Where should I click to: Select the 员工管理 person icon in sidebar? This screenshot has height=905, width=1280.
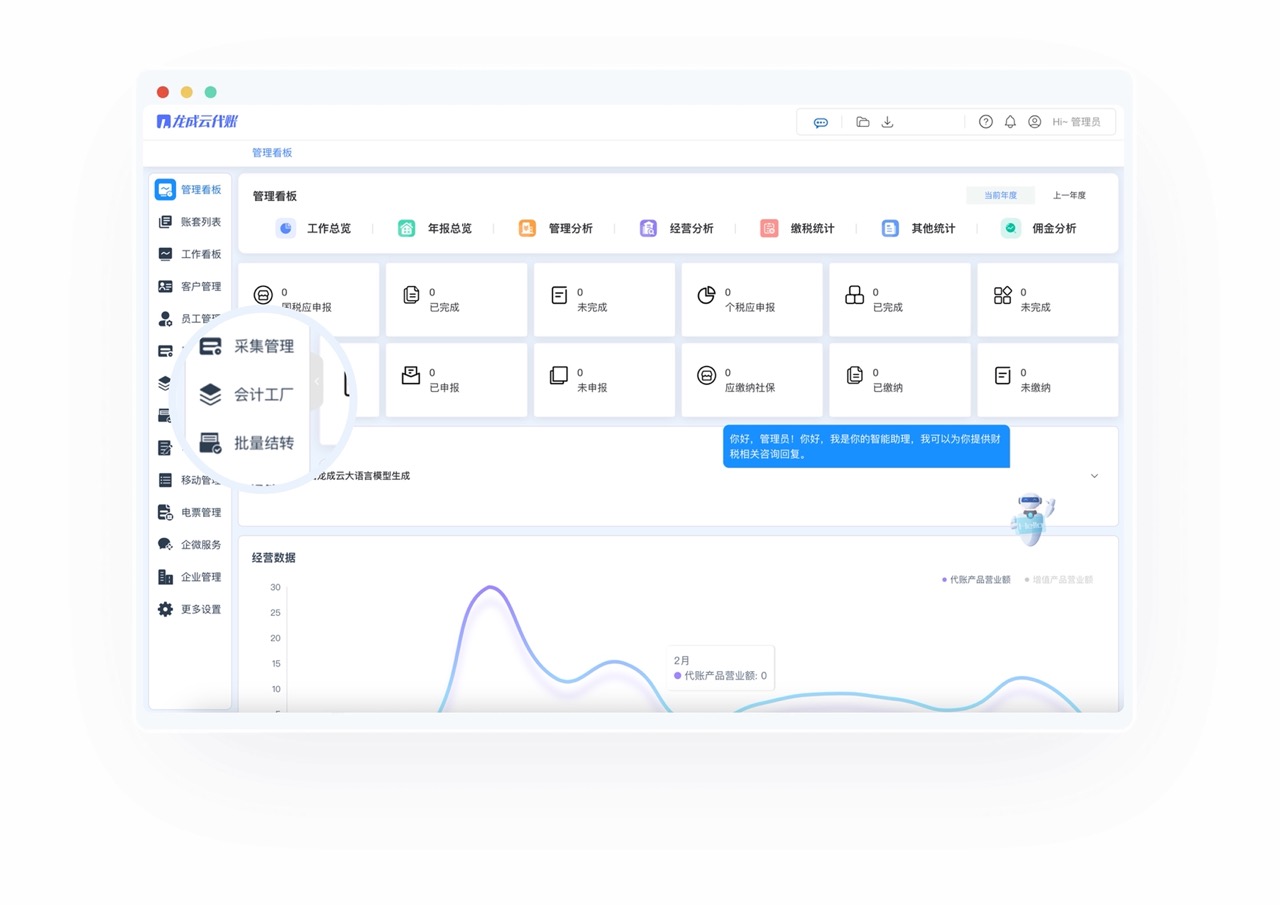(165, 319)
